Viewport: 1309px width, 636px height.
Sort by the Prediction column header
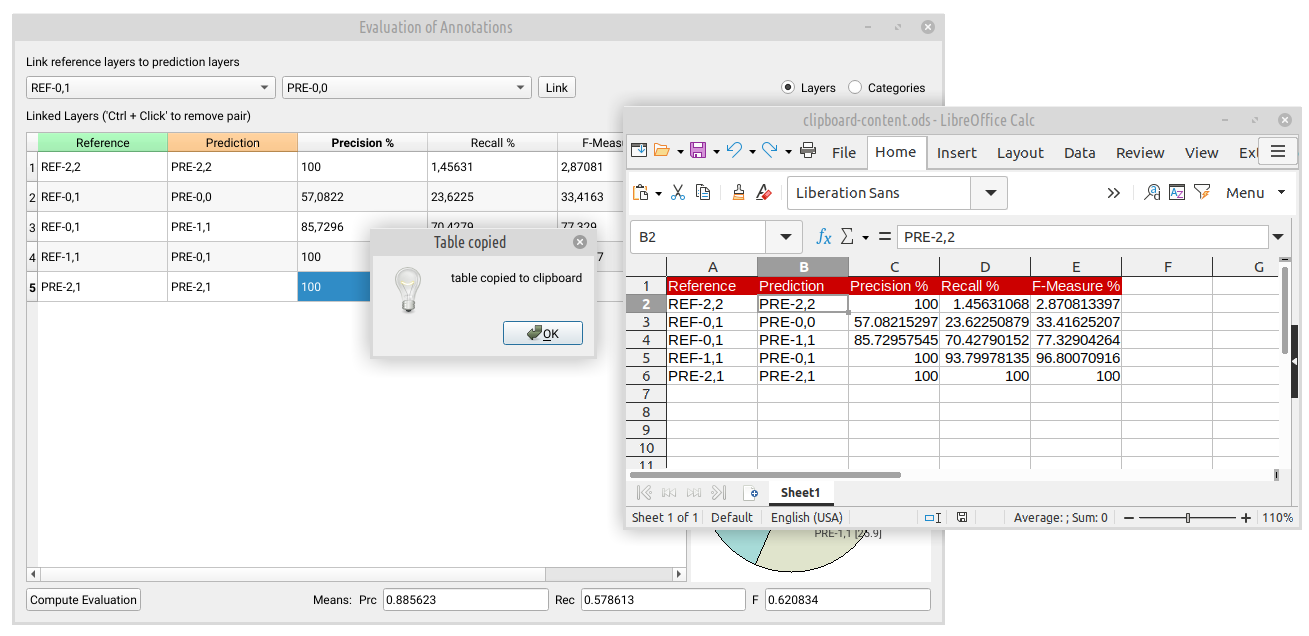tap(233, 143)
